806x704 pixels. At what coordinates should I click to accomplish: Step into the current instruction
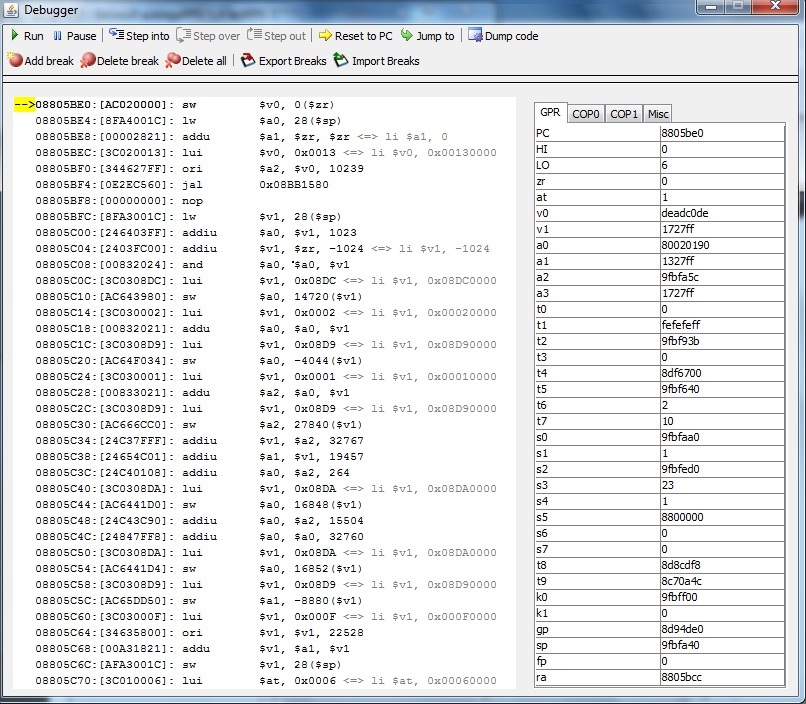tap(139, 36)
